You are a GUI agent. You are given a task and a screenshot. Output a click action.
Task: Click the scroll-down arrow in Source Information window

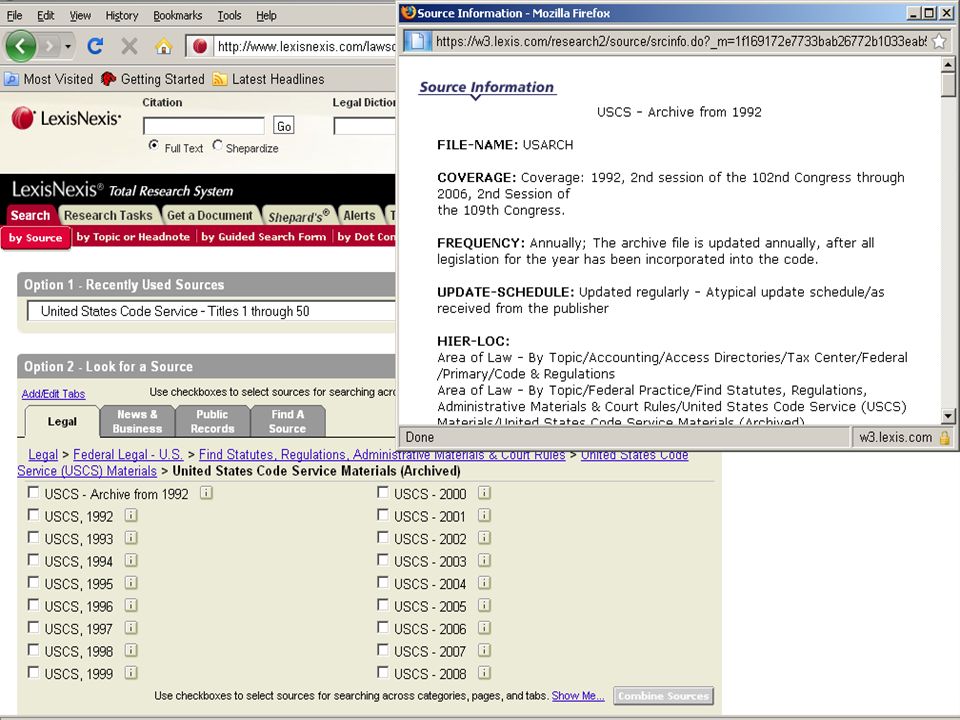tap(948, 415)
